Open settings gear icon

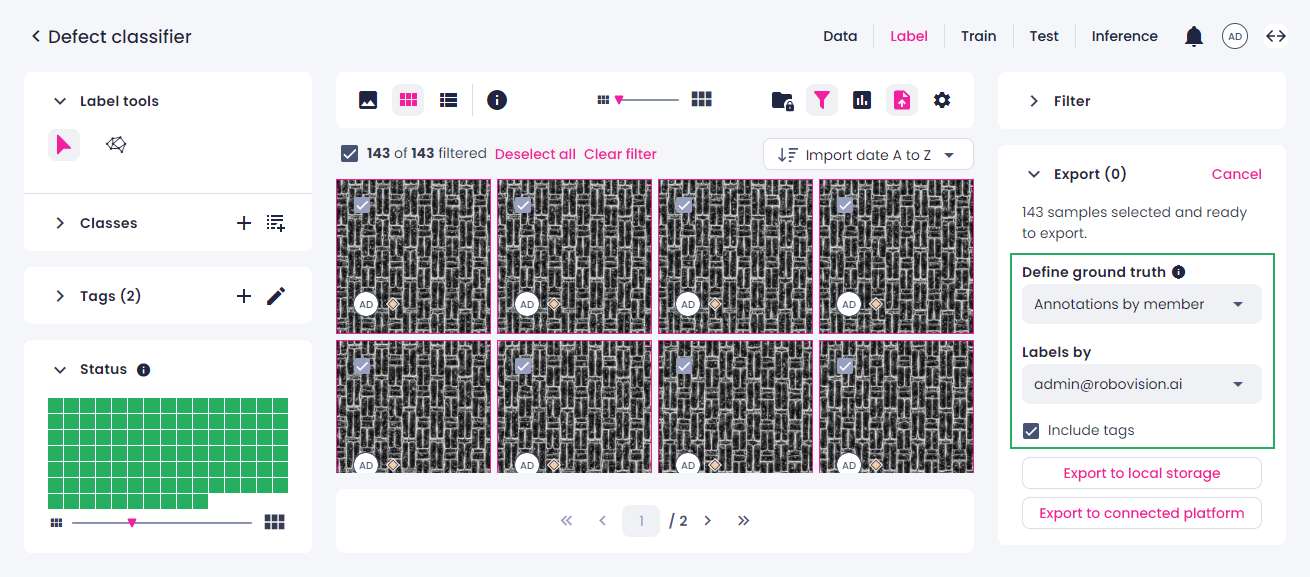[942, 100]
